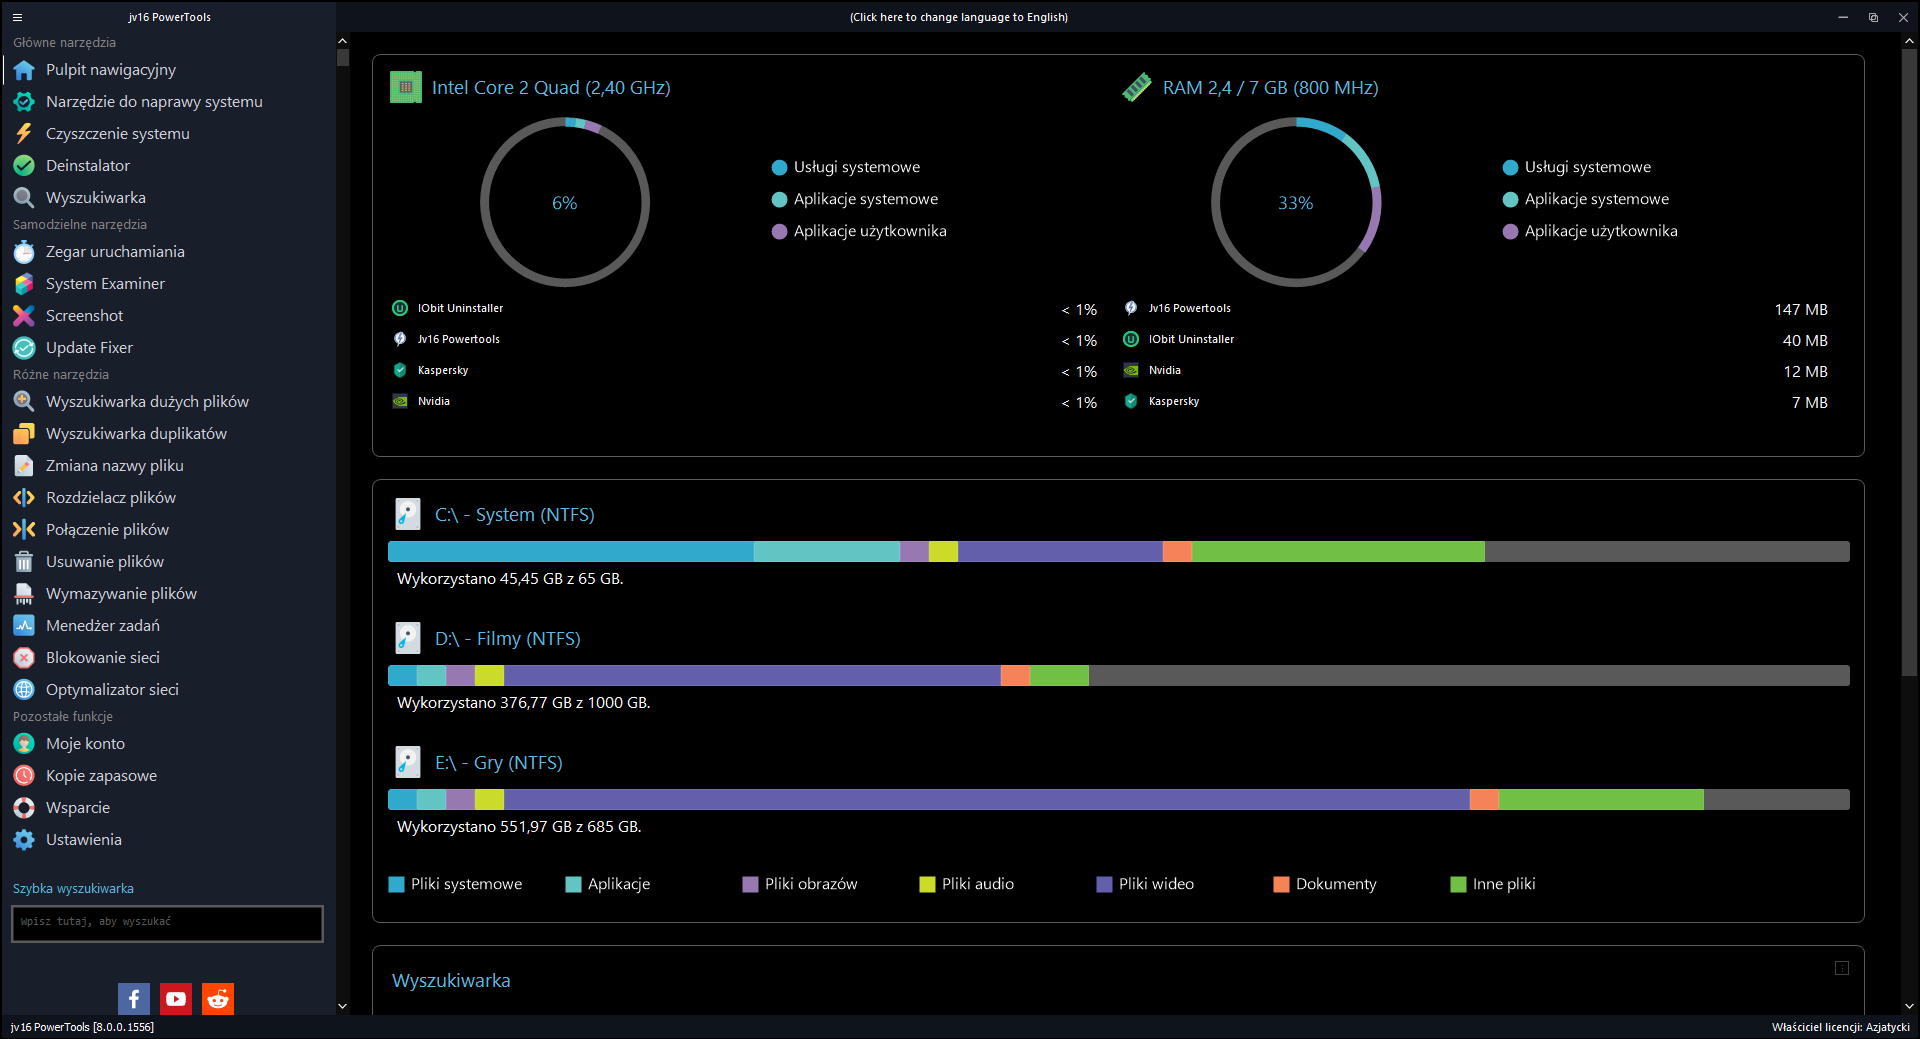
Task: Click the D:\ drive usage bar
Action: point(1118,676)
